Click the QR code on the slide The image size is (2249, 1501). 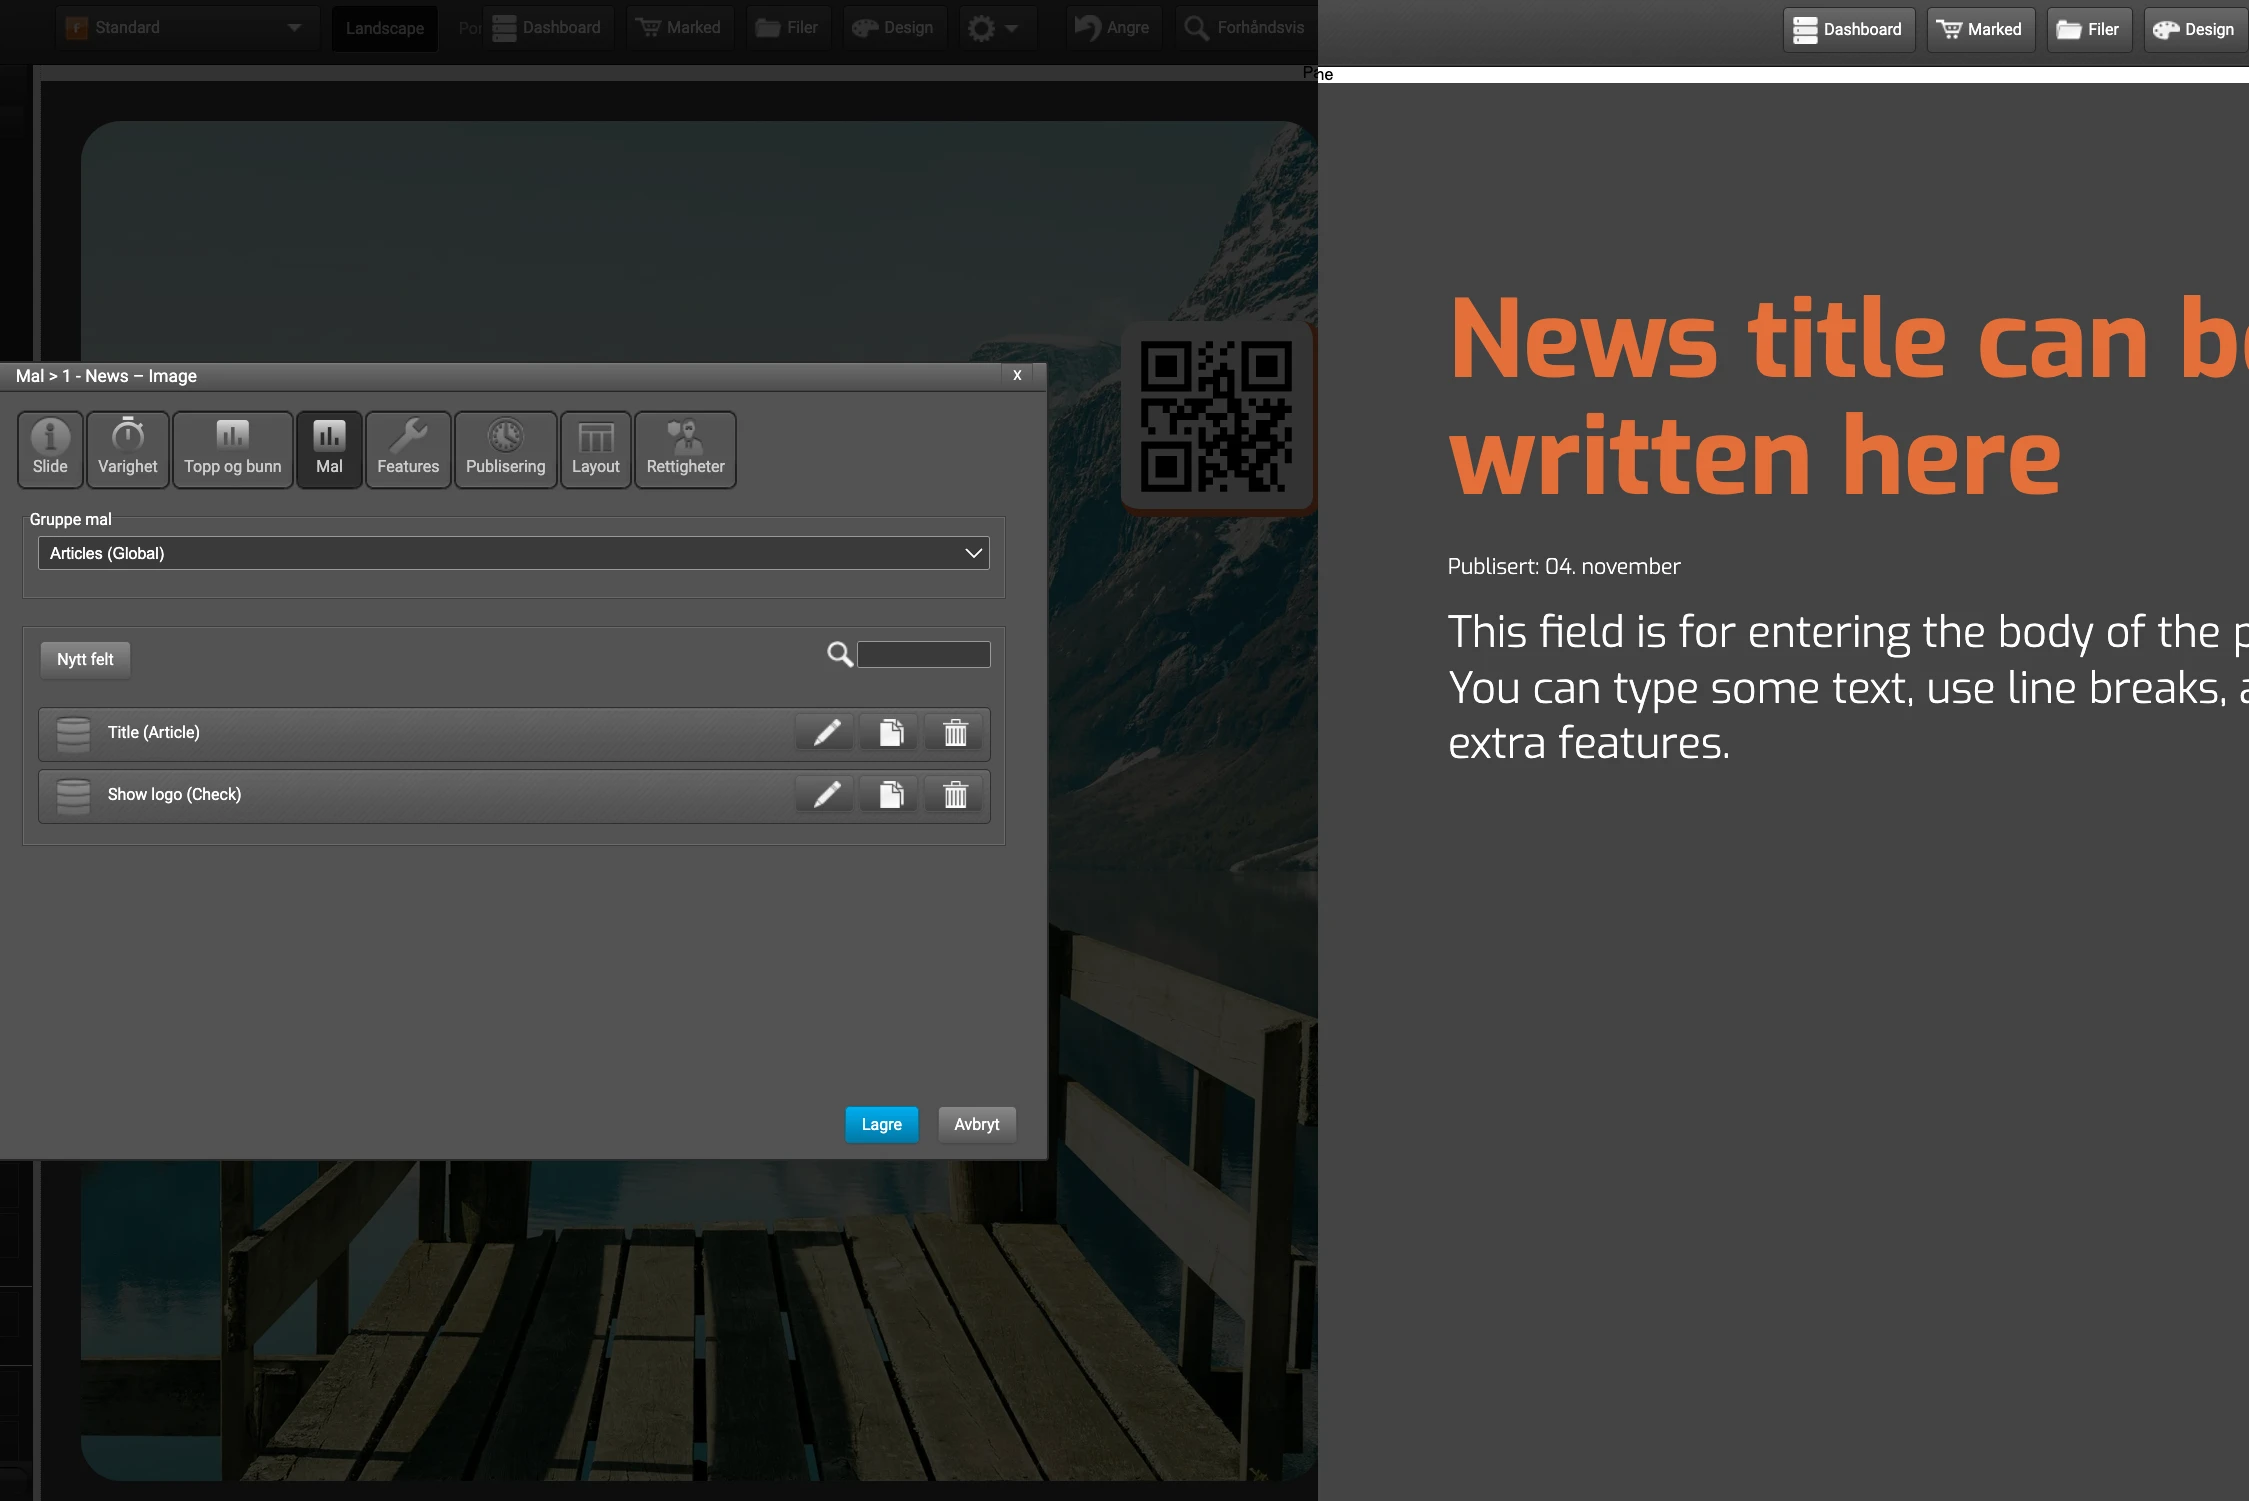click(x=1216, y=416)
